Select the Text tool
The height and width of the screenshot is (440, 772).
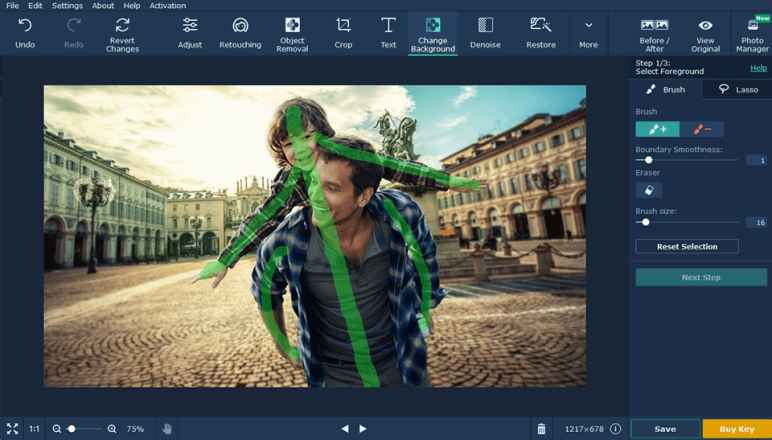[x=388, y=25]
